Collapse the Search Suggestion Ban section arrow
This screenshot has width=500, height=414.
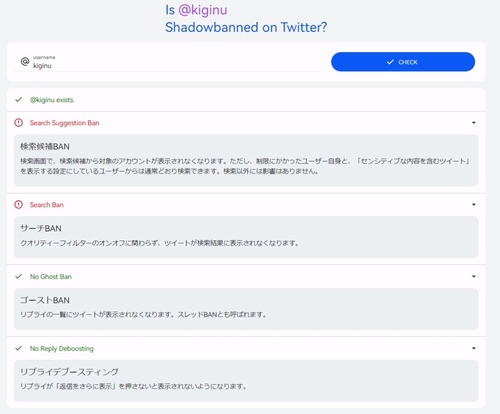point(473,123)
